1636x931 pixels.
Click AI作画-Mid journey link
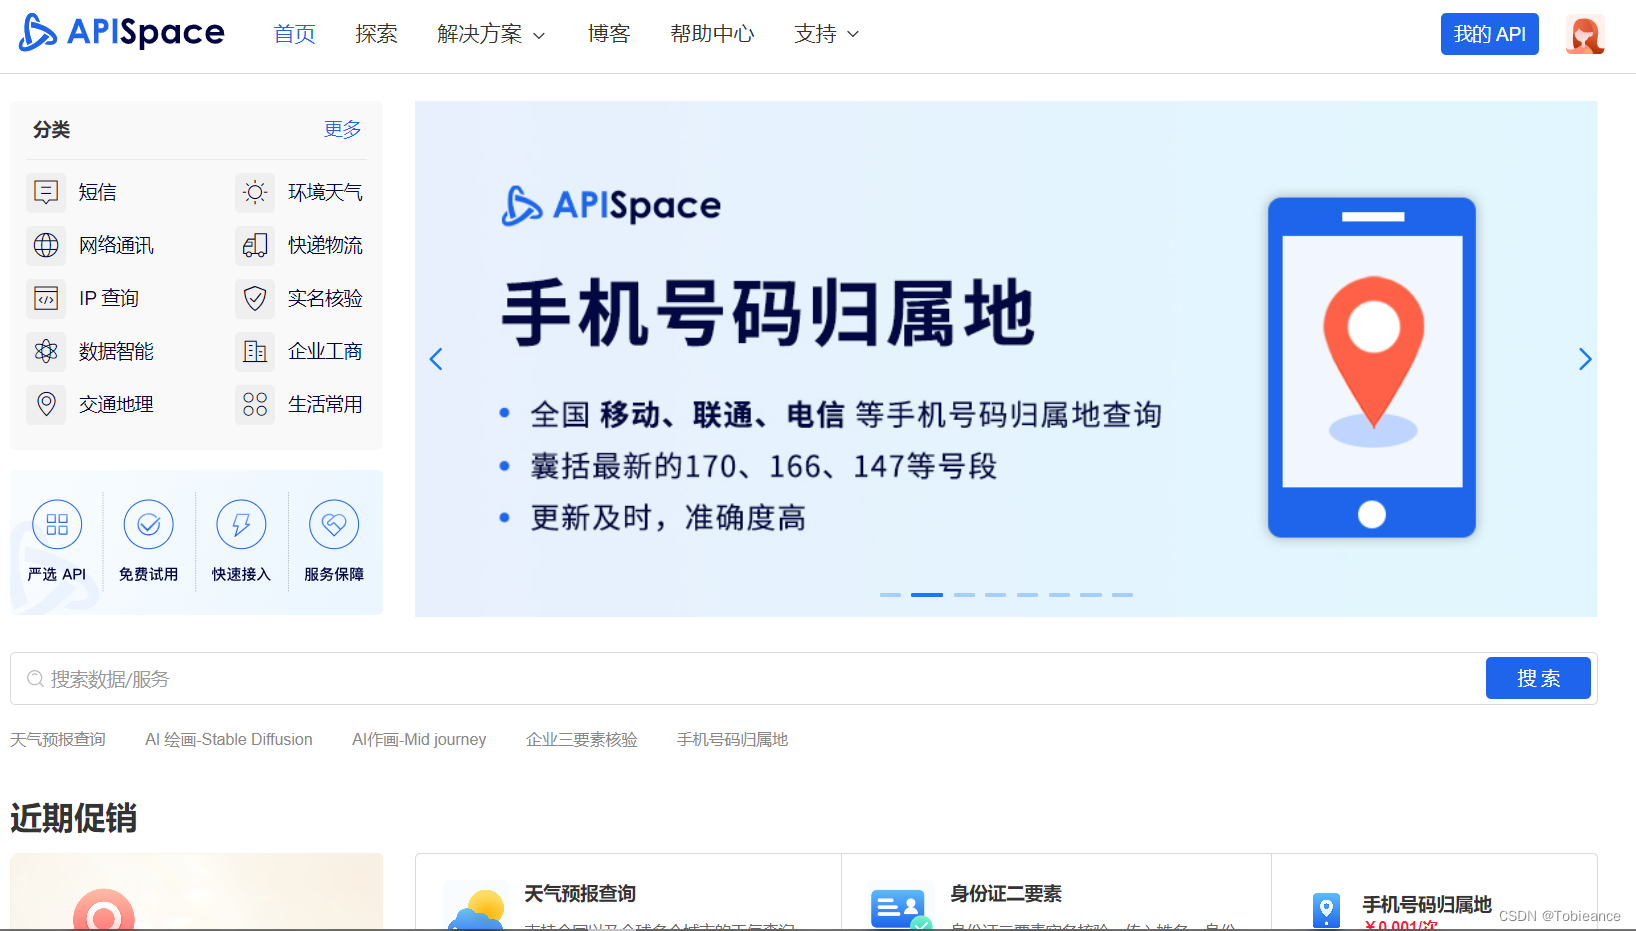point(419,739)
